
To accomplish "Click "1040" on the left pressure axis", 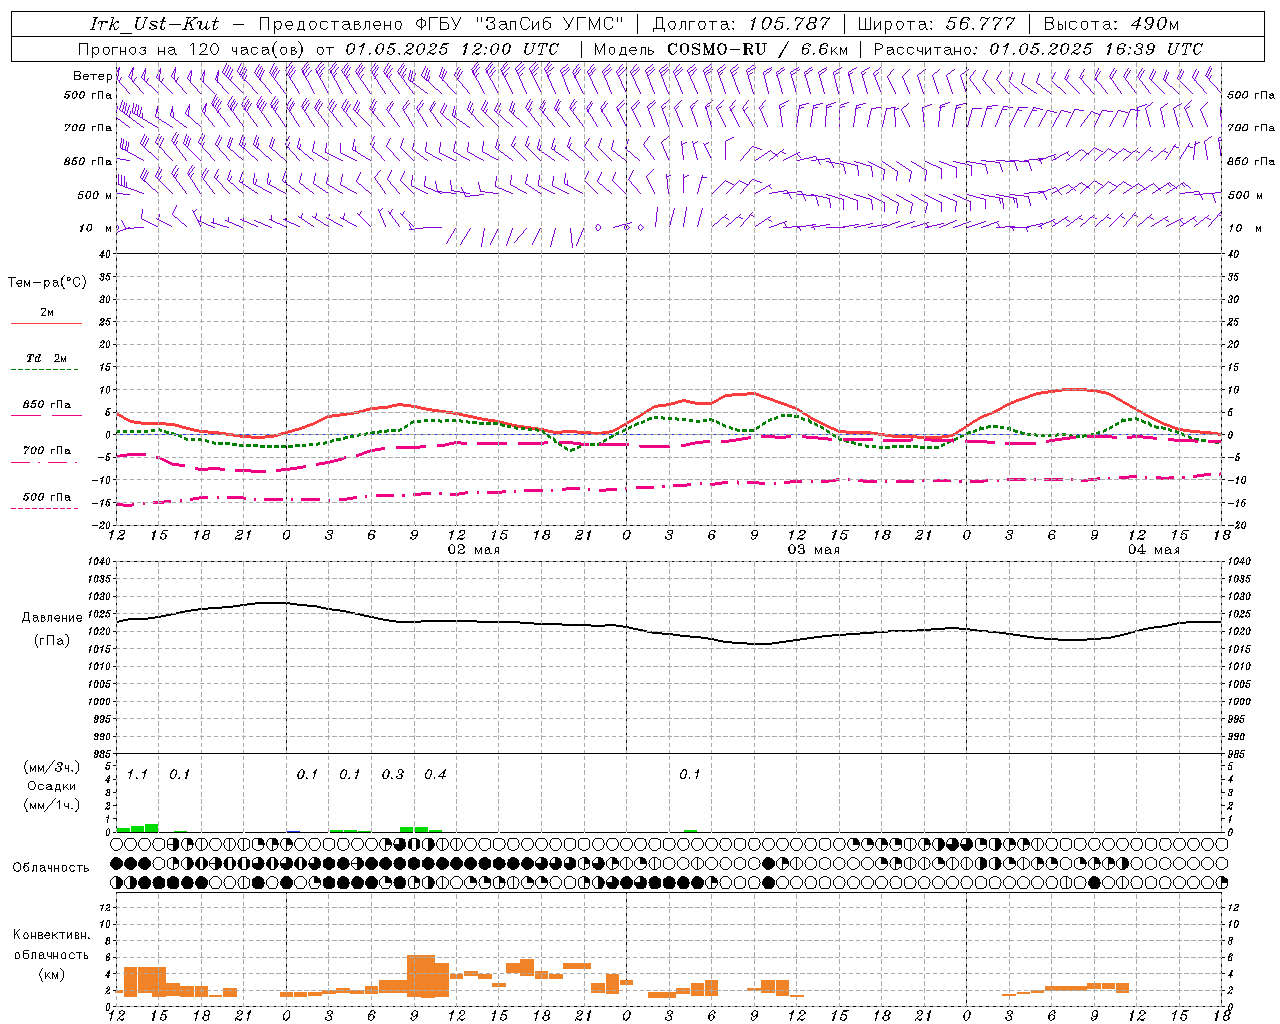I will (101, 561).
